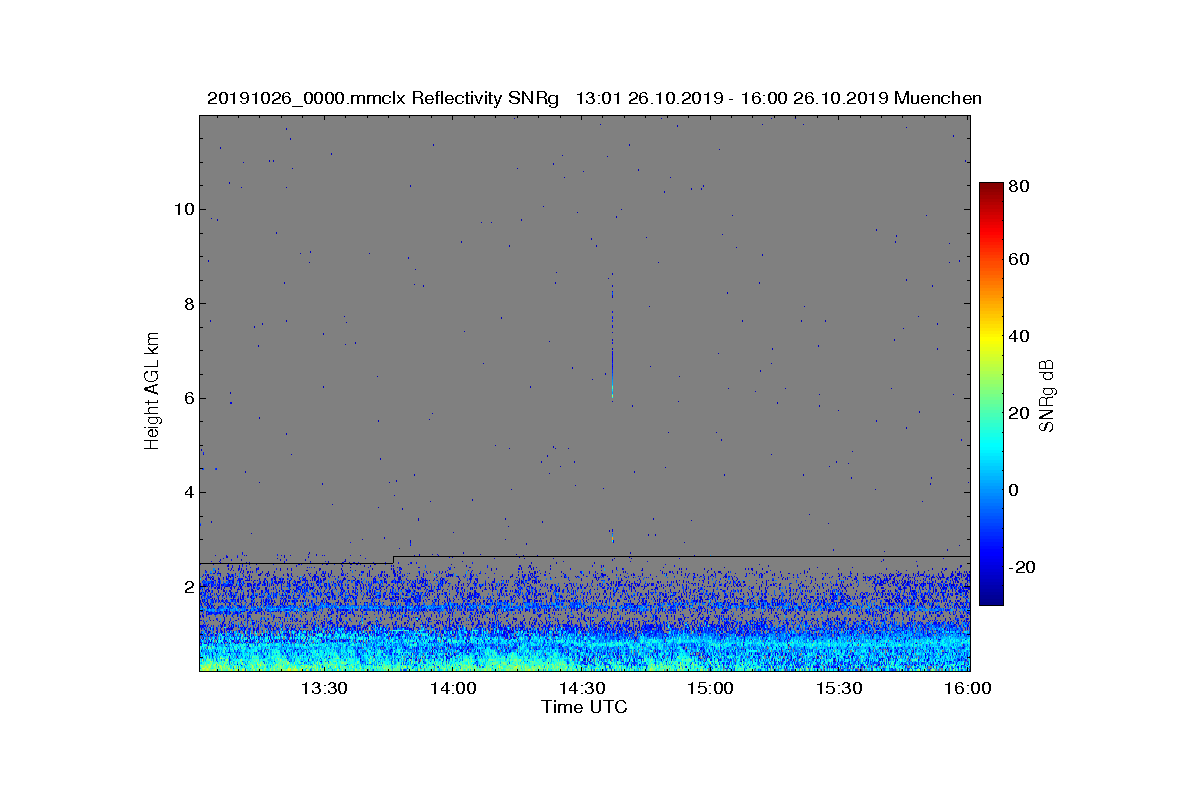Click the height tick label '10'
Screen dimensions: 1200x800
pos(183,209)
